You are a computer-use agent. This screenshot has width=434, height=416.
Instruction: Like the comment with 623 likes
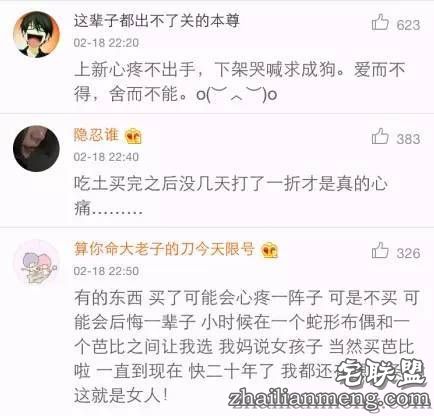[380, 23]
